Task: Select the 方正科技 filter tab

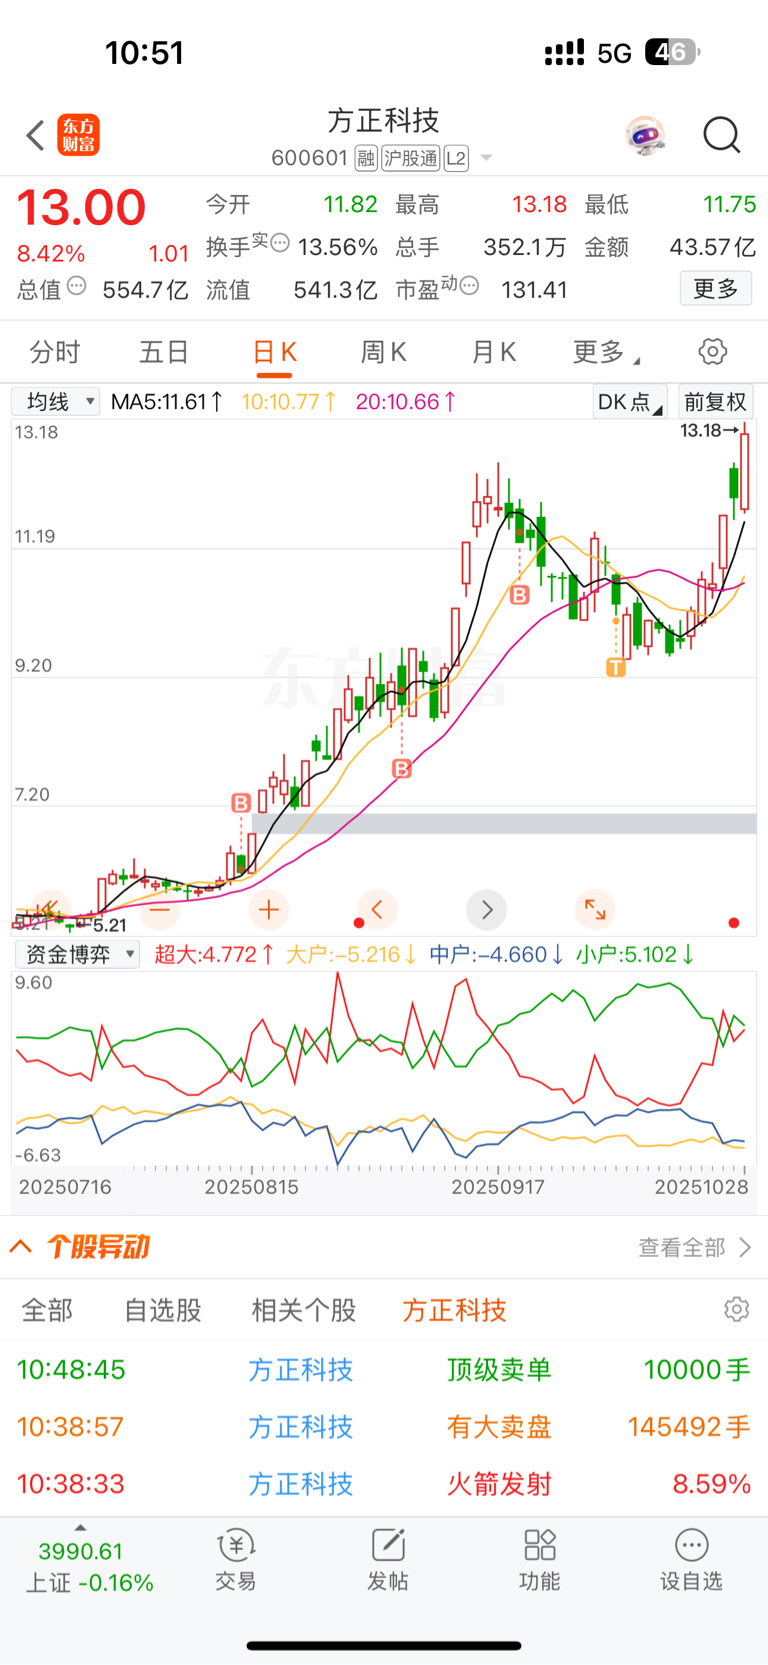Action: (455, 1310)
